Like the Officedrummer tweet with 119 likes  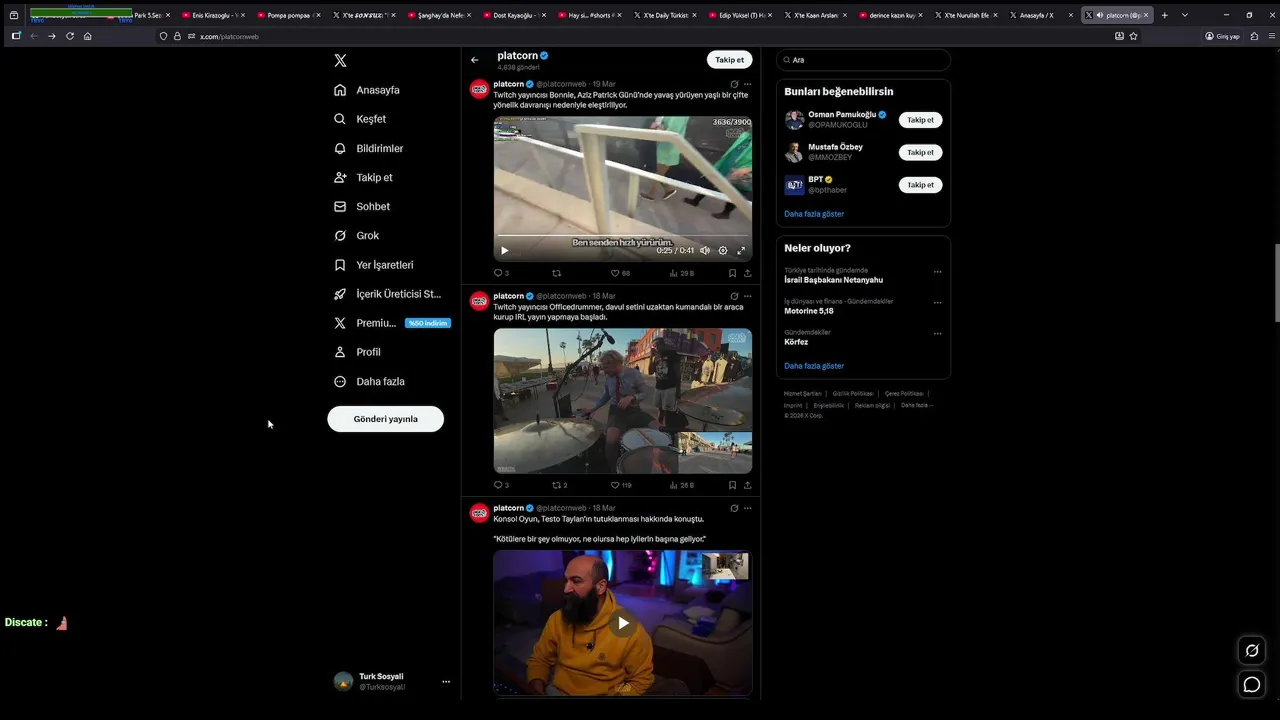point(621,485)
